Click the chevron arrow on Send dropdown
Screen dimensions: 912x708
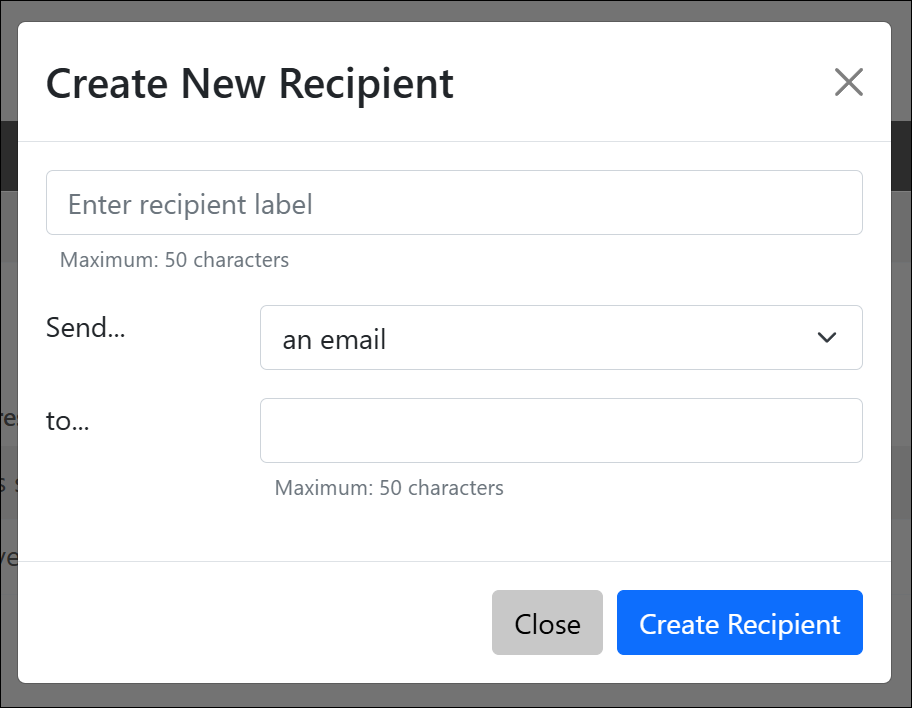[x=827, y=338]
